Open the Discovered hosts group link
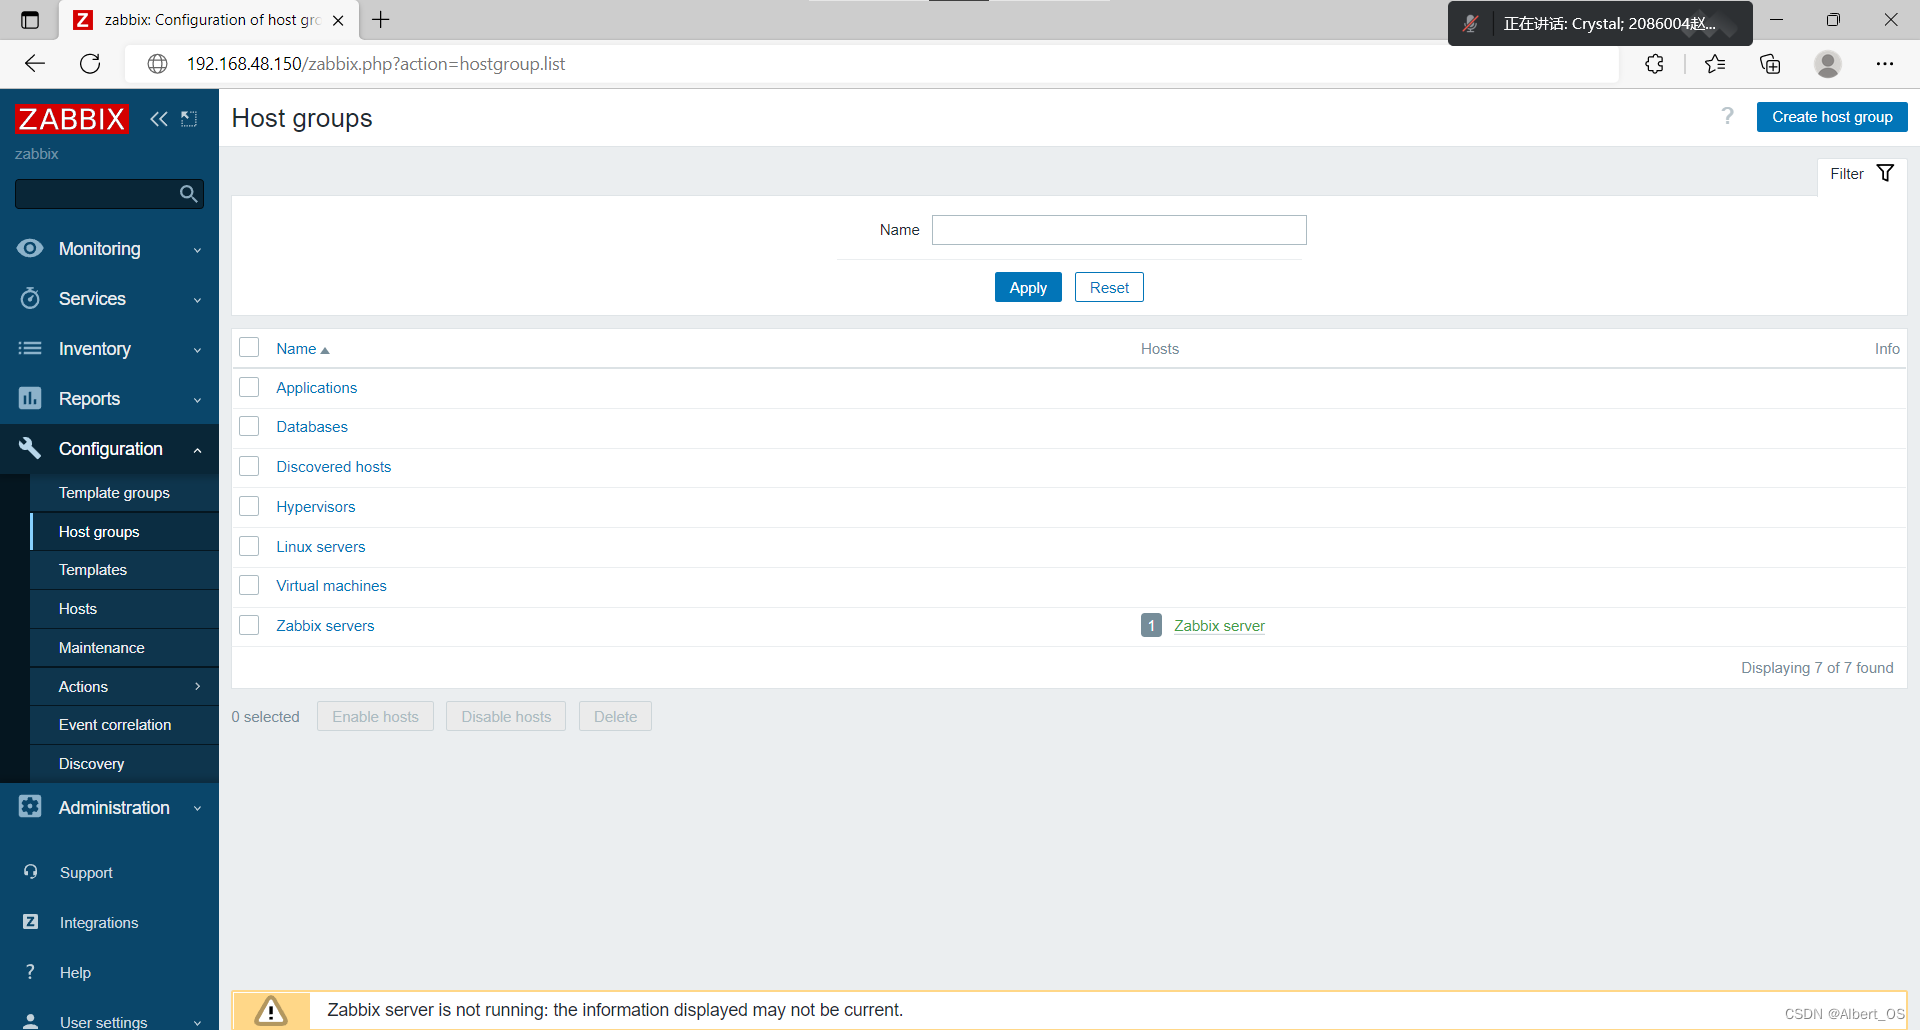This screenshot has height=1030, width=1920. 334,467
